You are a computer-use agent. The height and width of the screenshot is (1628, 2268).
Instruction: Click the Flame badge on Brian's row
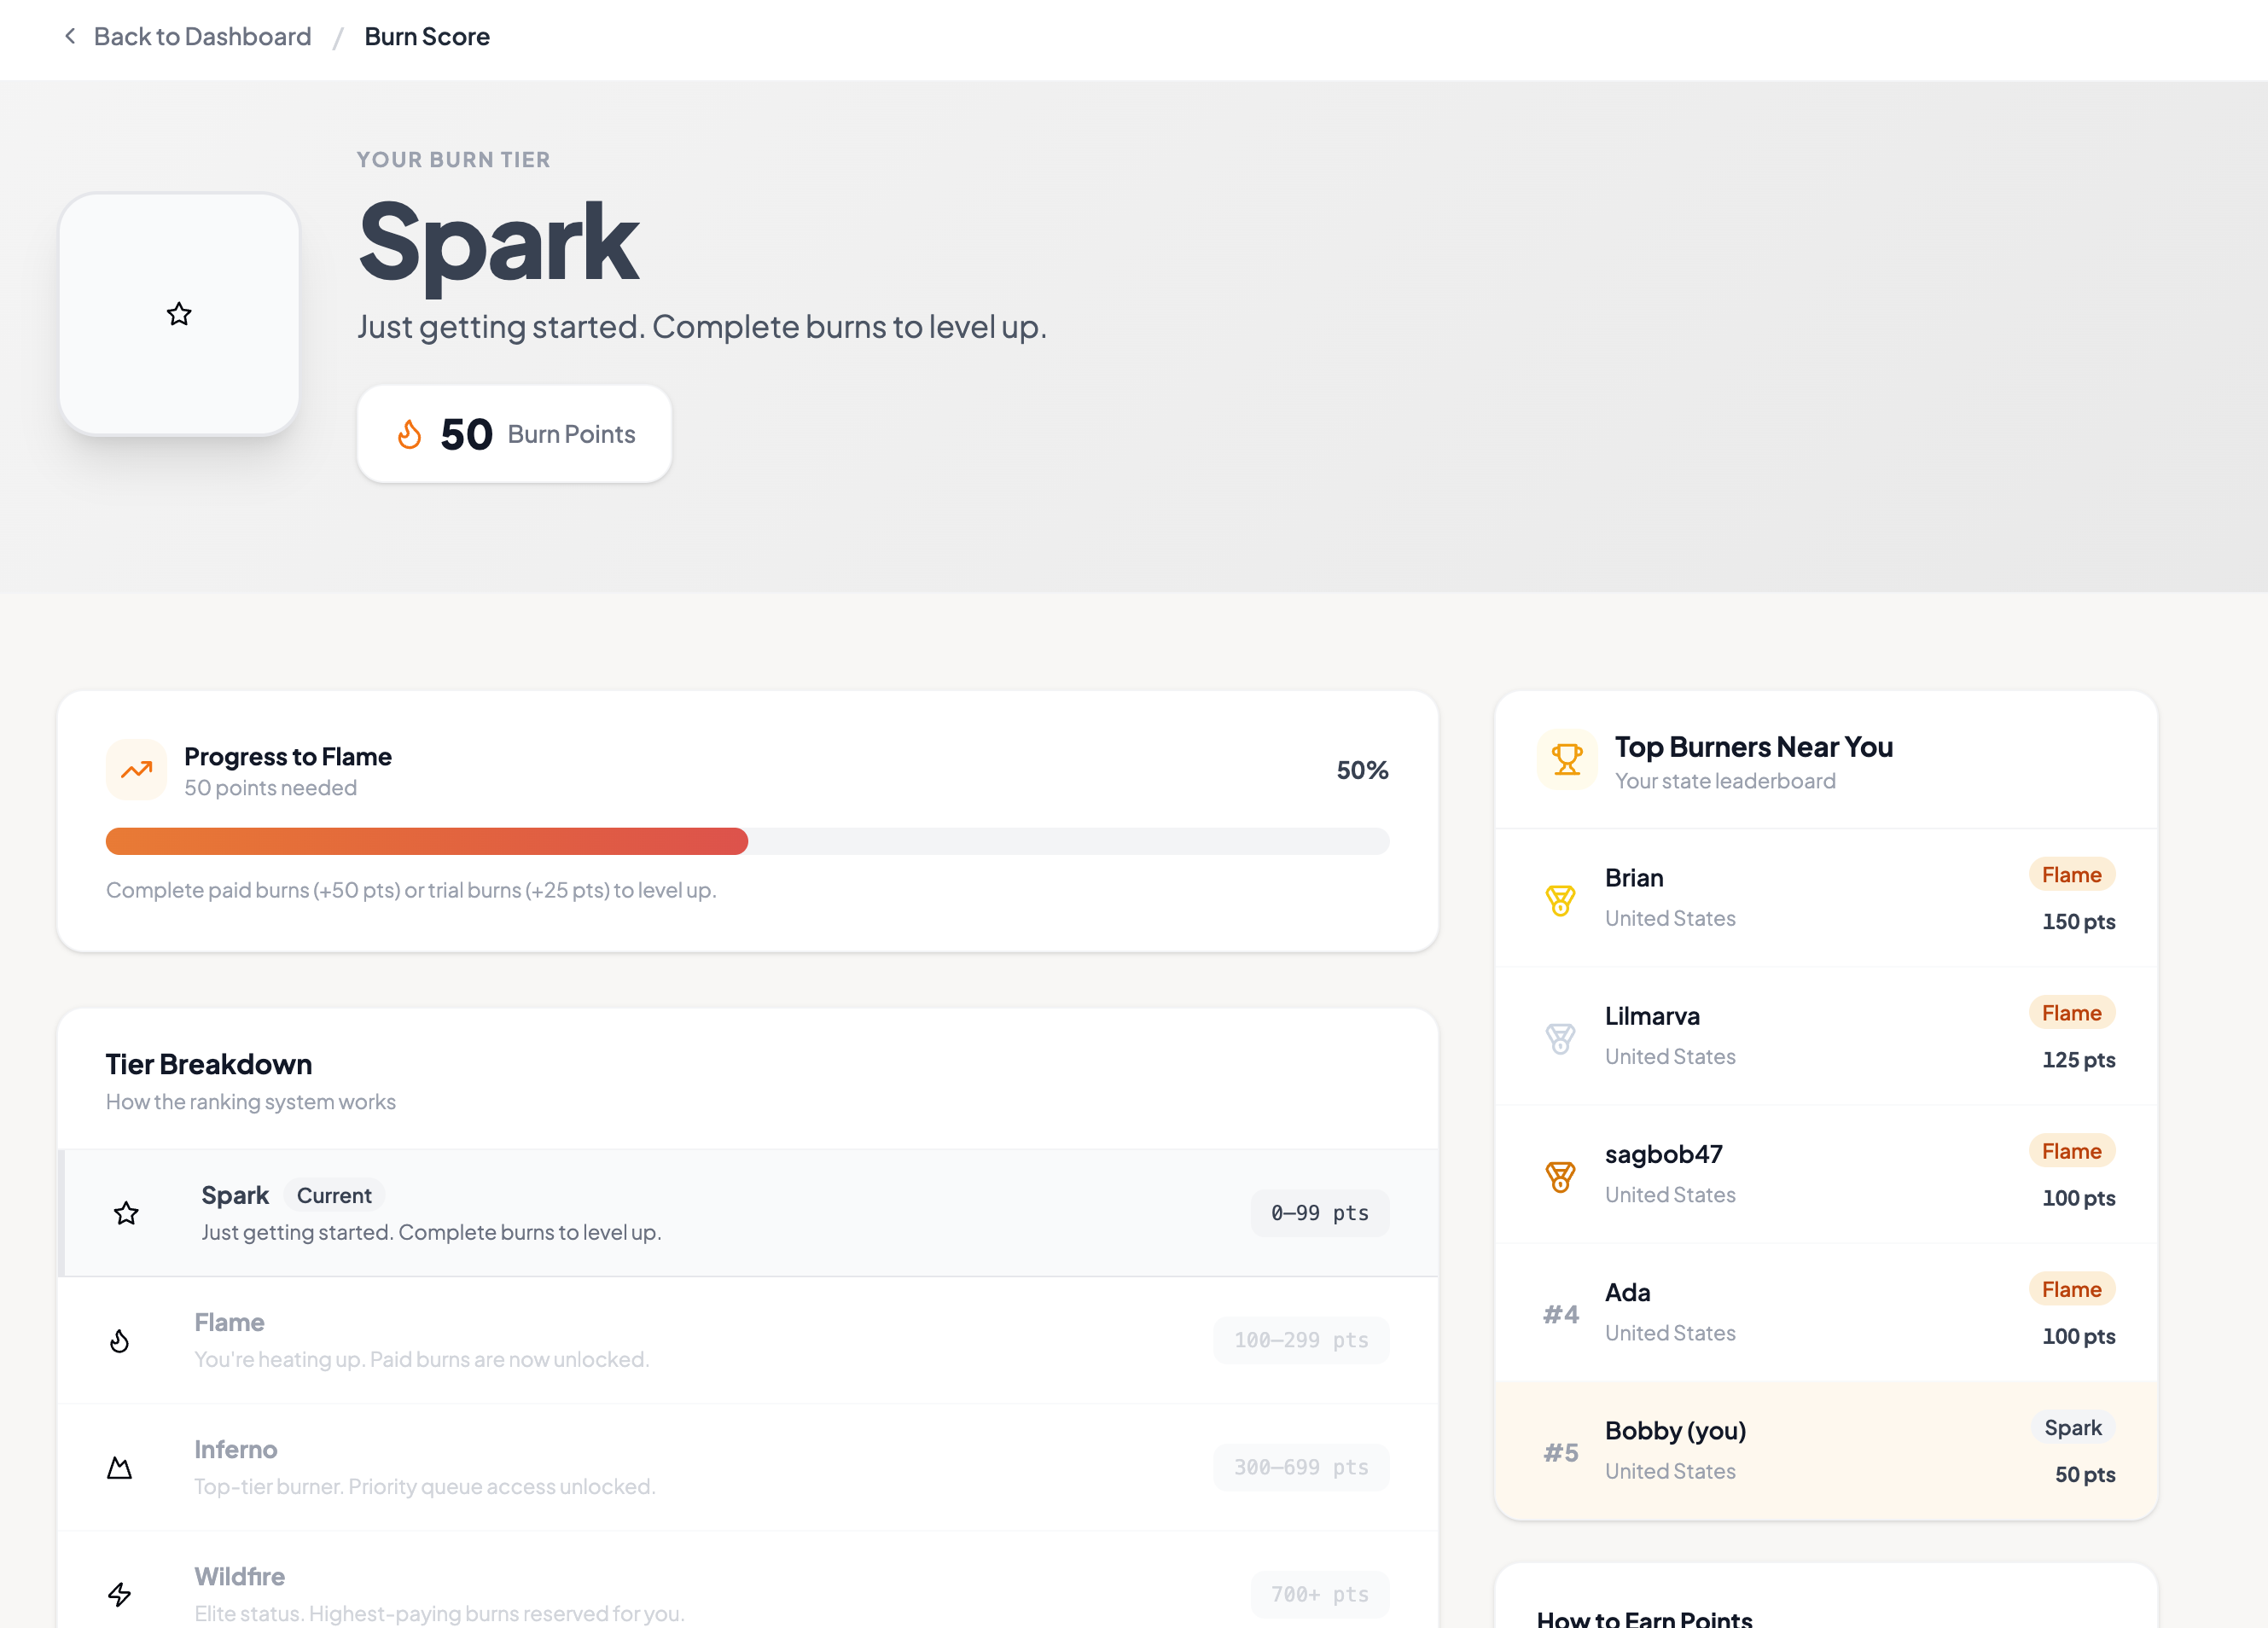click(x=2071, y=875)
